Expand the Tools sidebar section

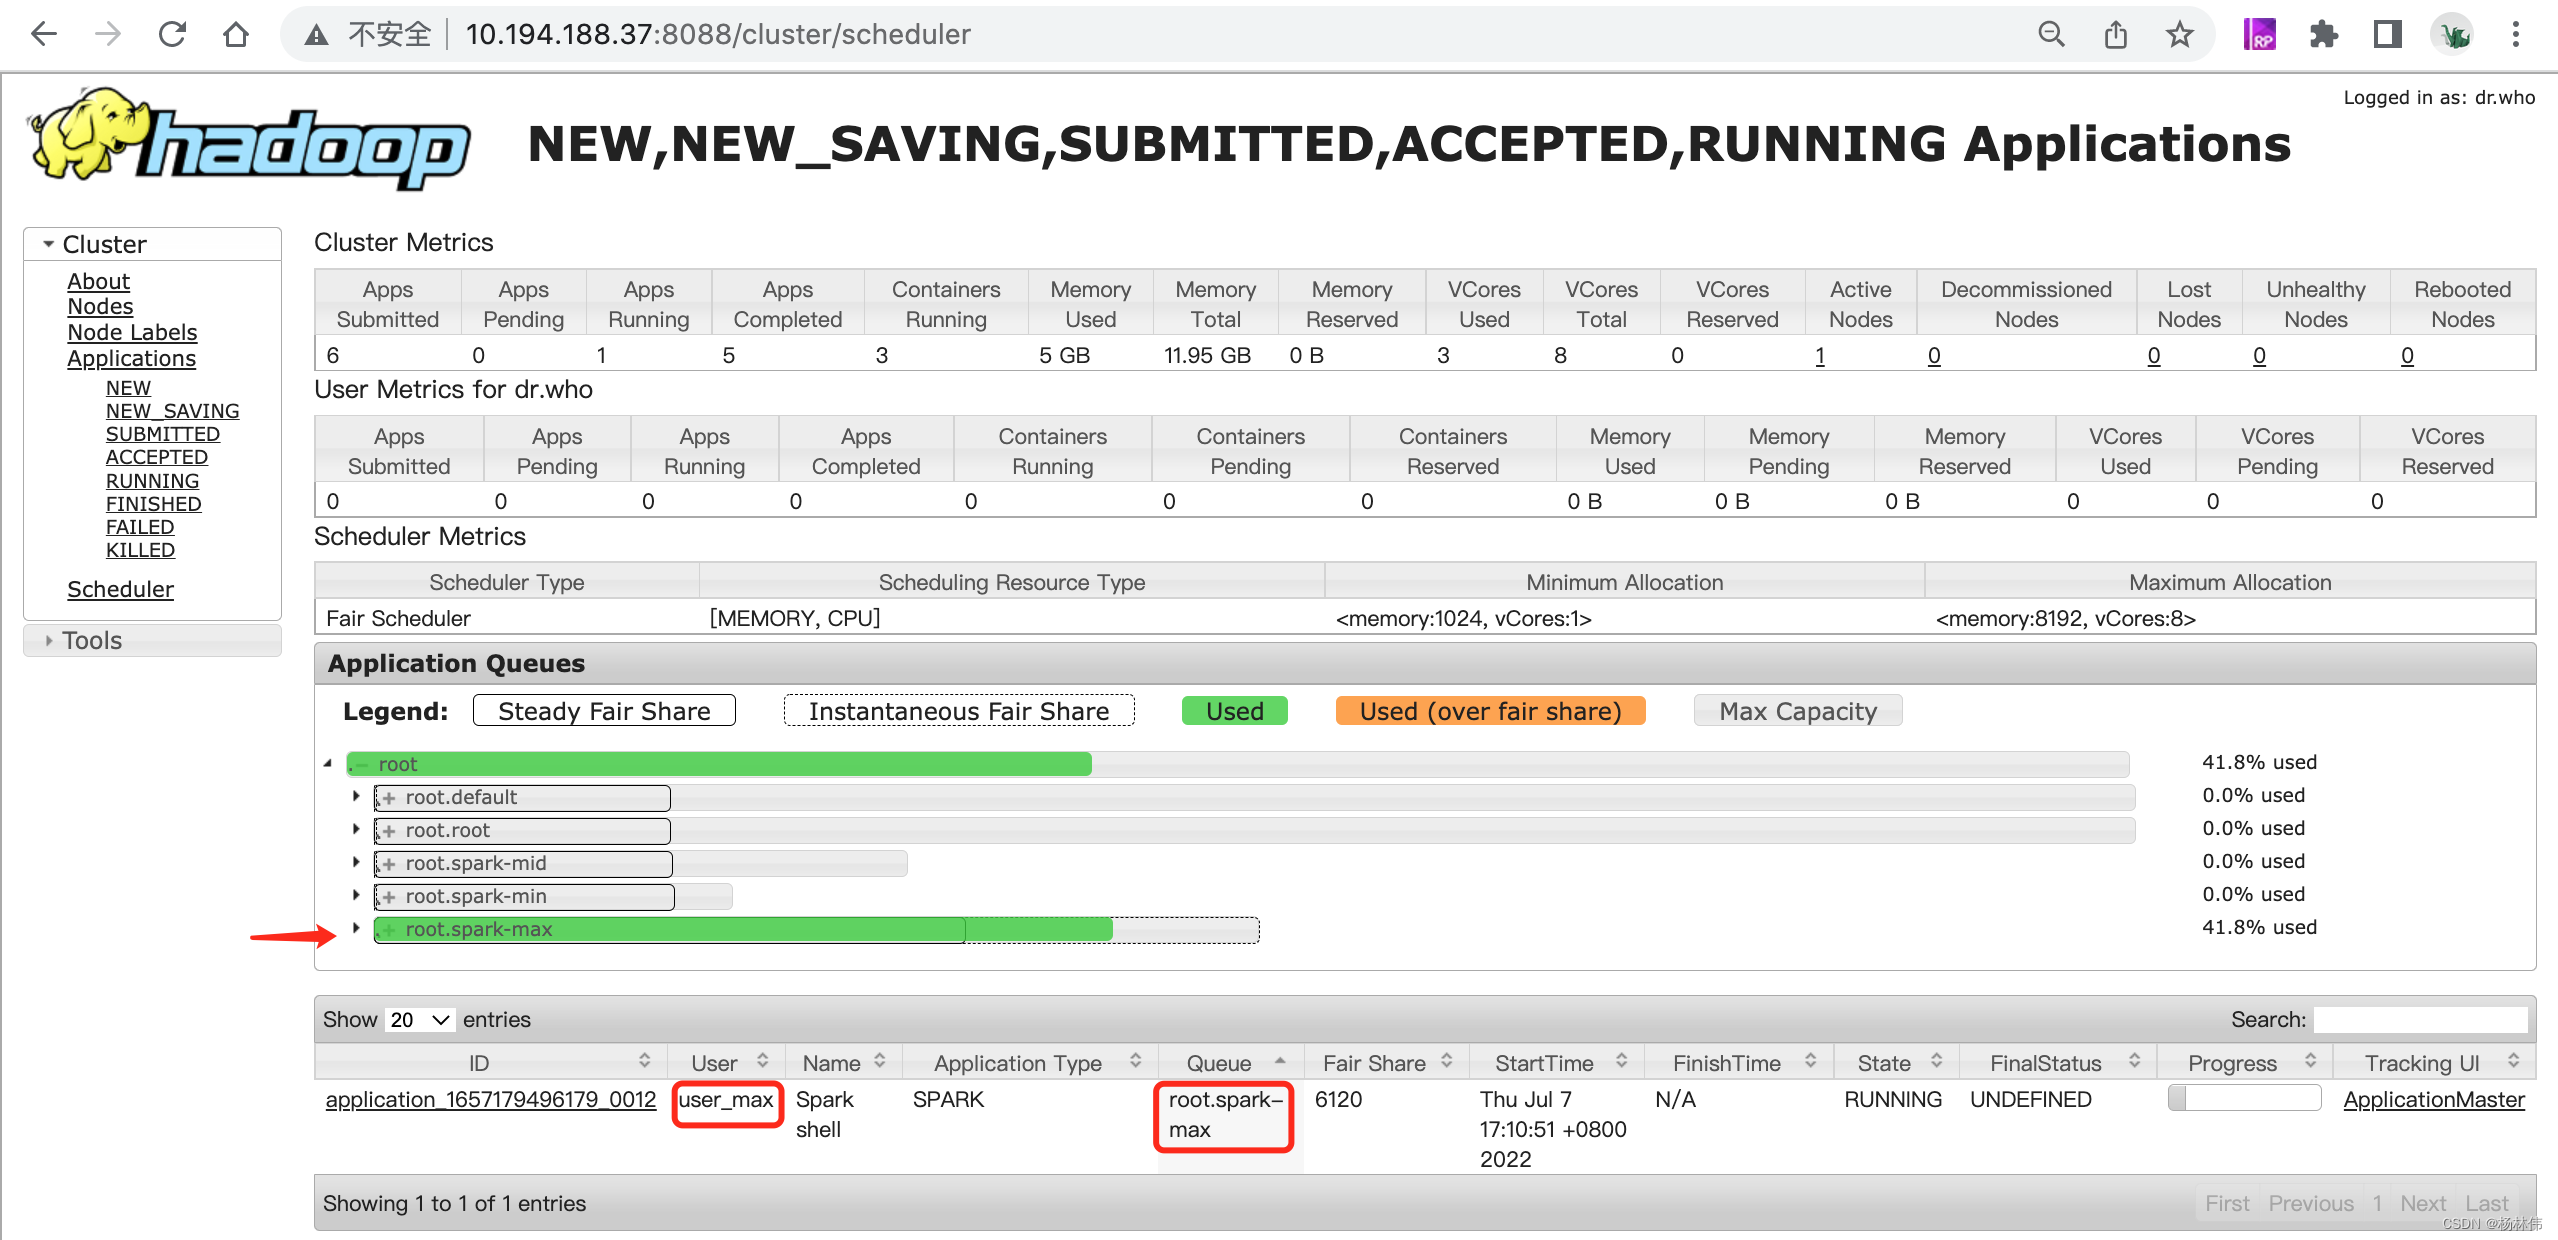point(92,640)
